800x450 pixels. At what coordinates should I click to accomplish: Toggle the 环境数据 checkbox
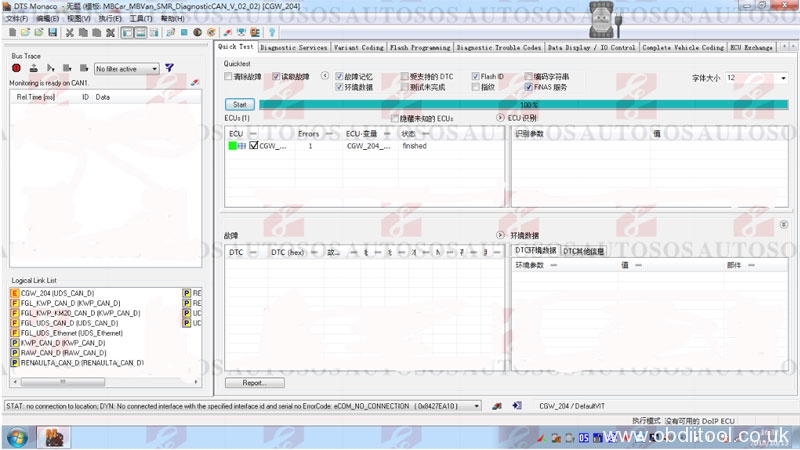339,87
